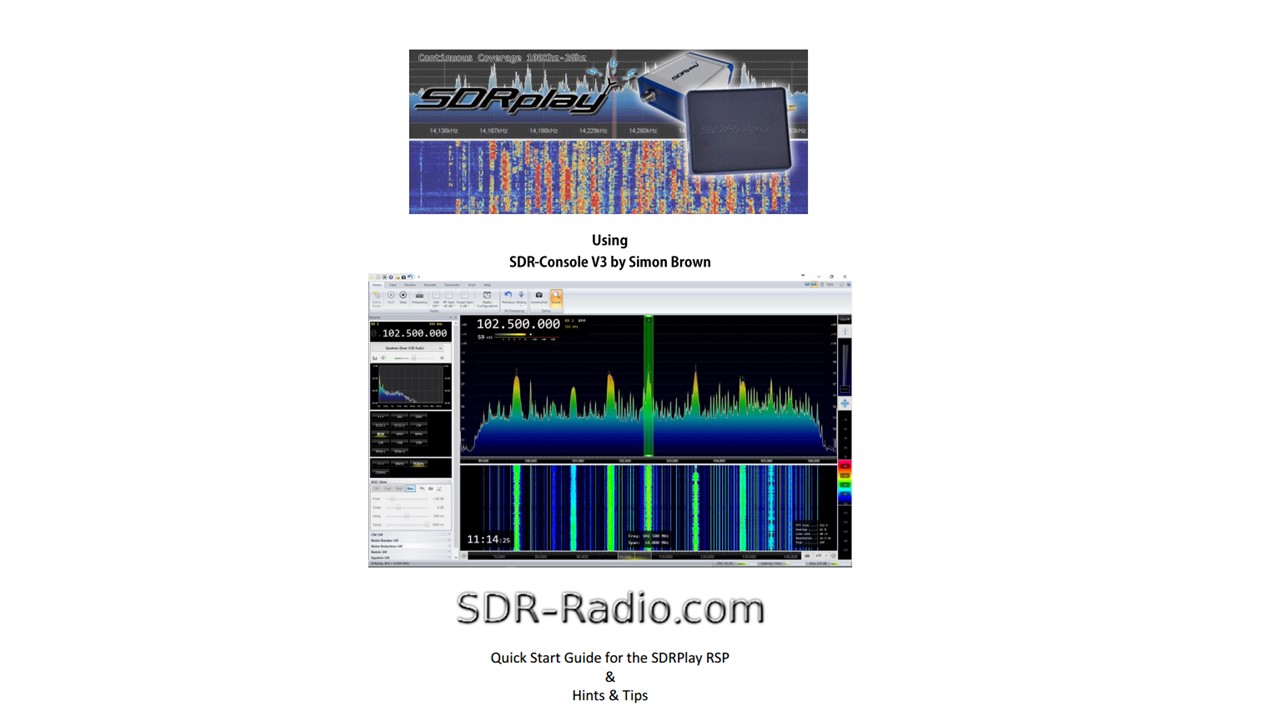The image size is (1280, 720).
Task: Adjust the AGC Decay slider
Action: (x=407, y=525)
